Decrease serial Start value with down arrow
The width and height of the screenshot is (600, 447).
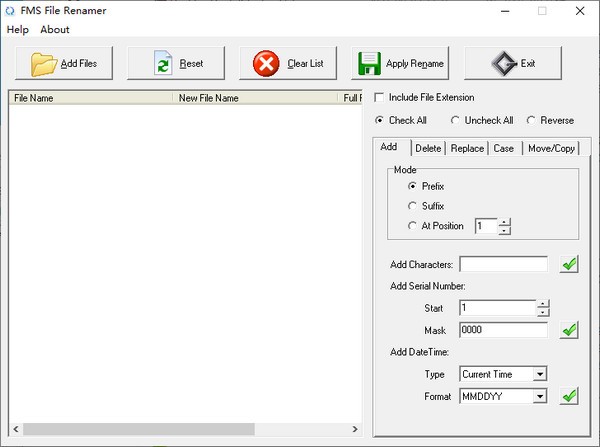[x=543, y=312]
